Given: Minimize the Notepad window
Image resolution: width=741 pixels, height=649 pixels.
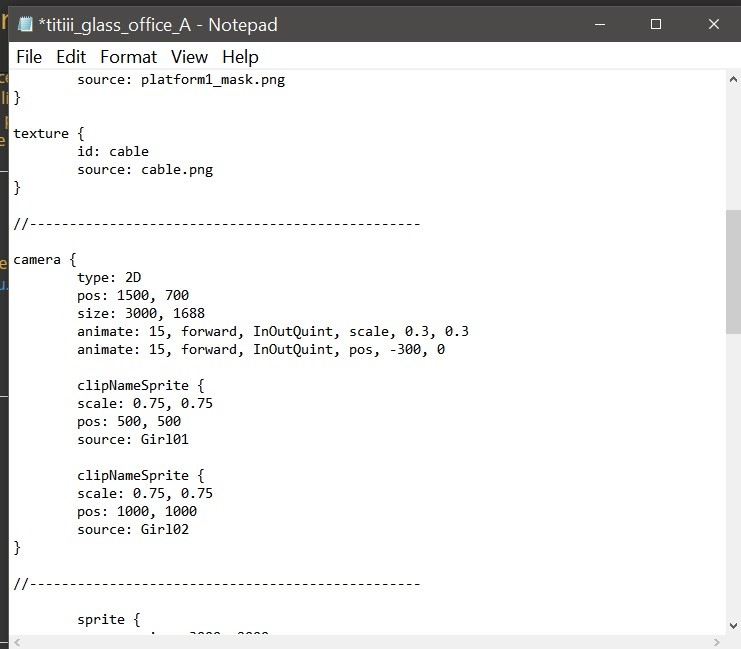Looking at the screenshot, I should 599,24.
